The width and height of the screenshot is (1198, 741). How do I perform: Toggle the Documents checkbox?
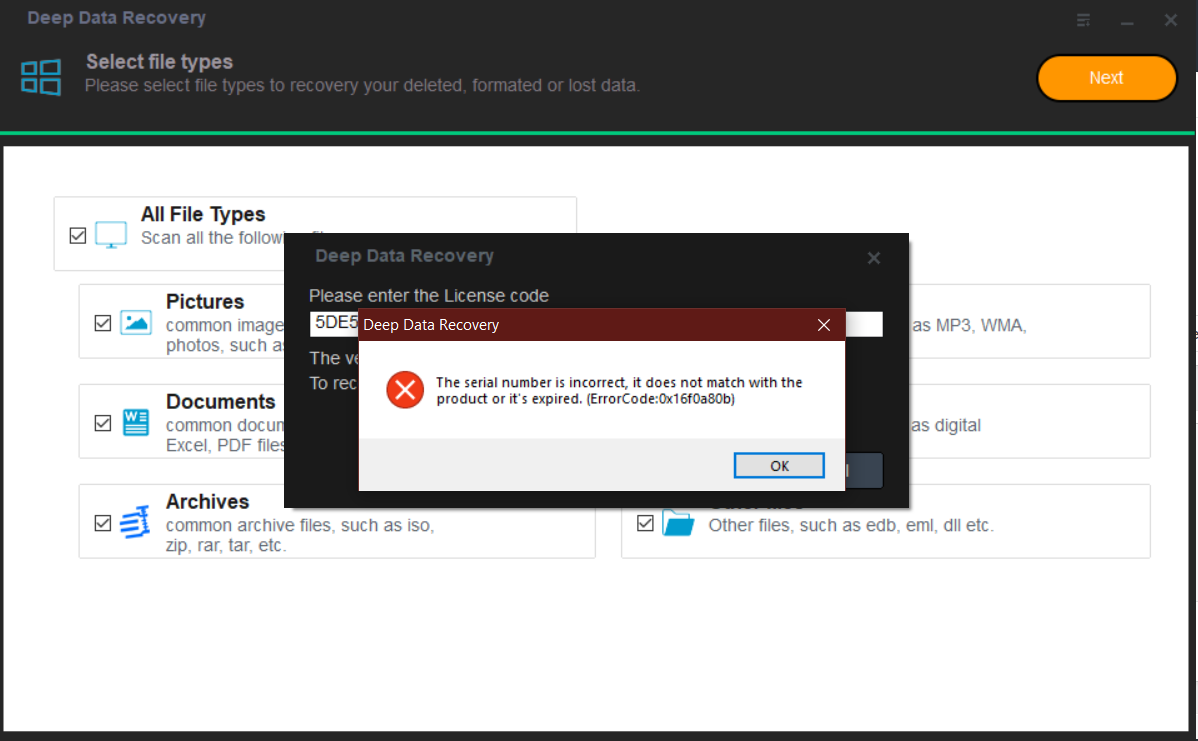tap(103, 423)
